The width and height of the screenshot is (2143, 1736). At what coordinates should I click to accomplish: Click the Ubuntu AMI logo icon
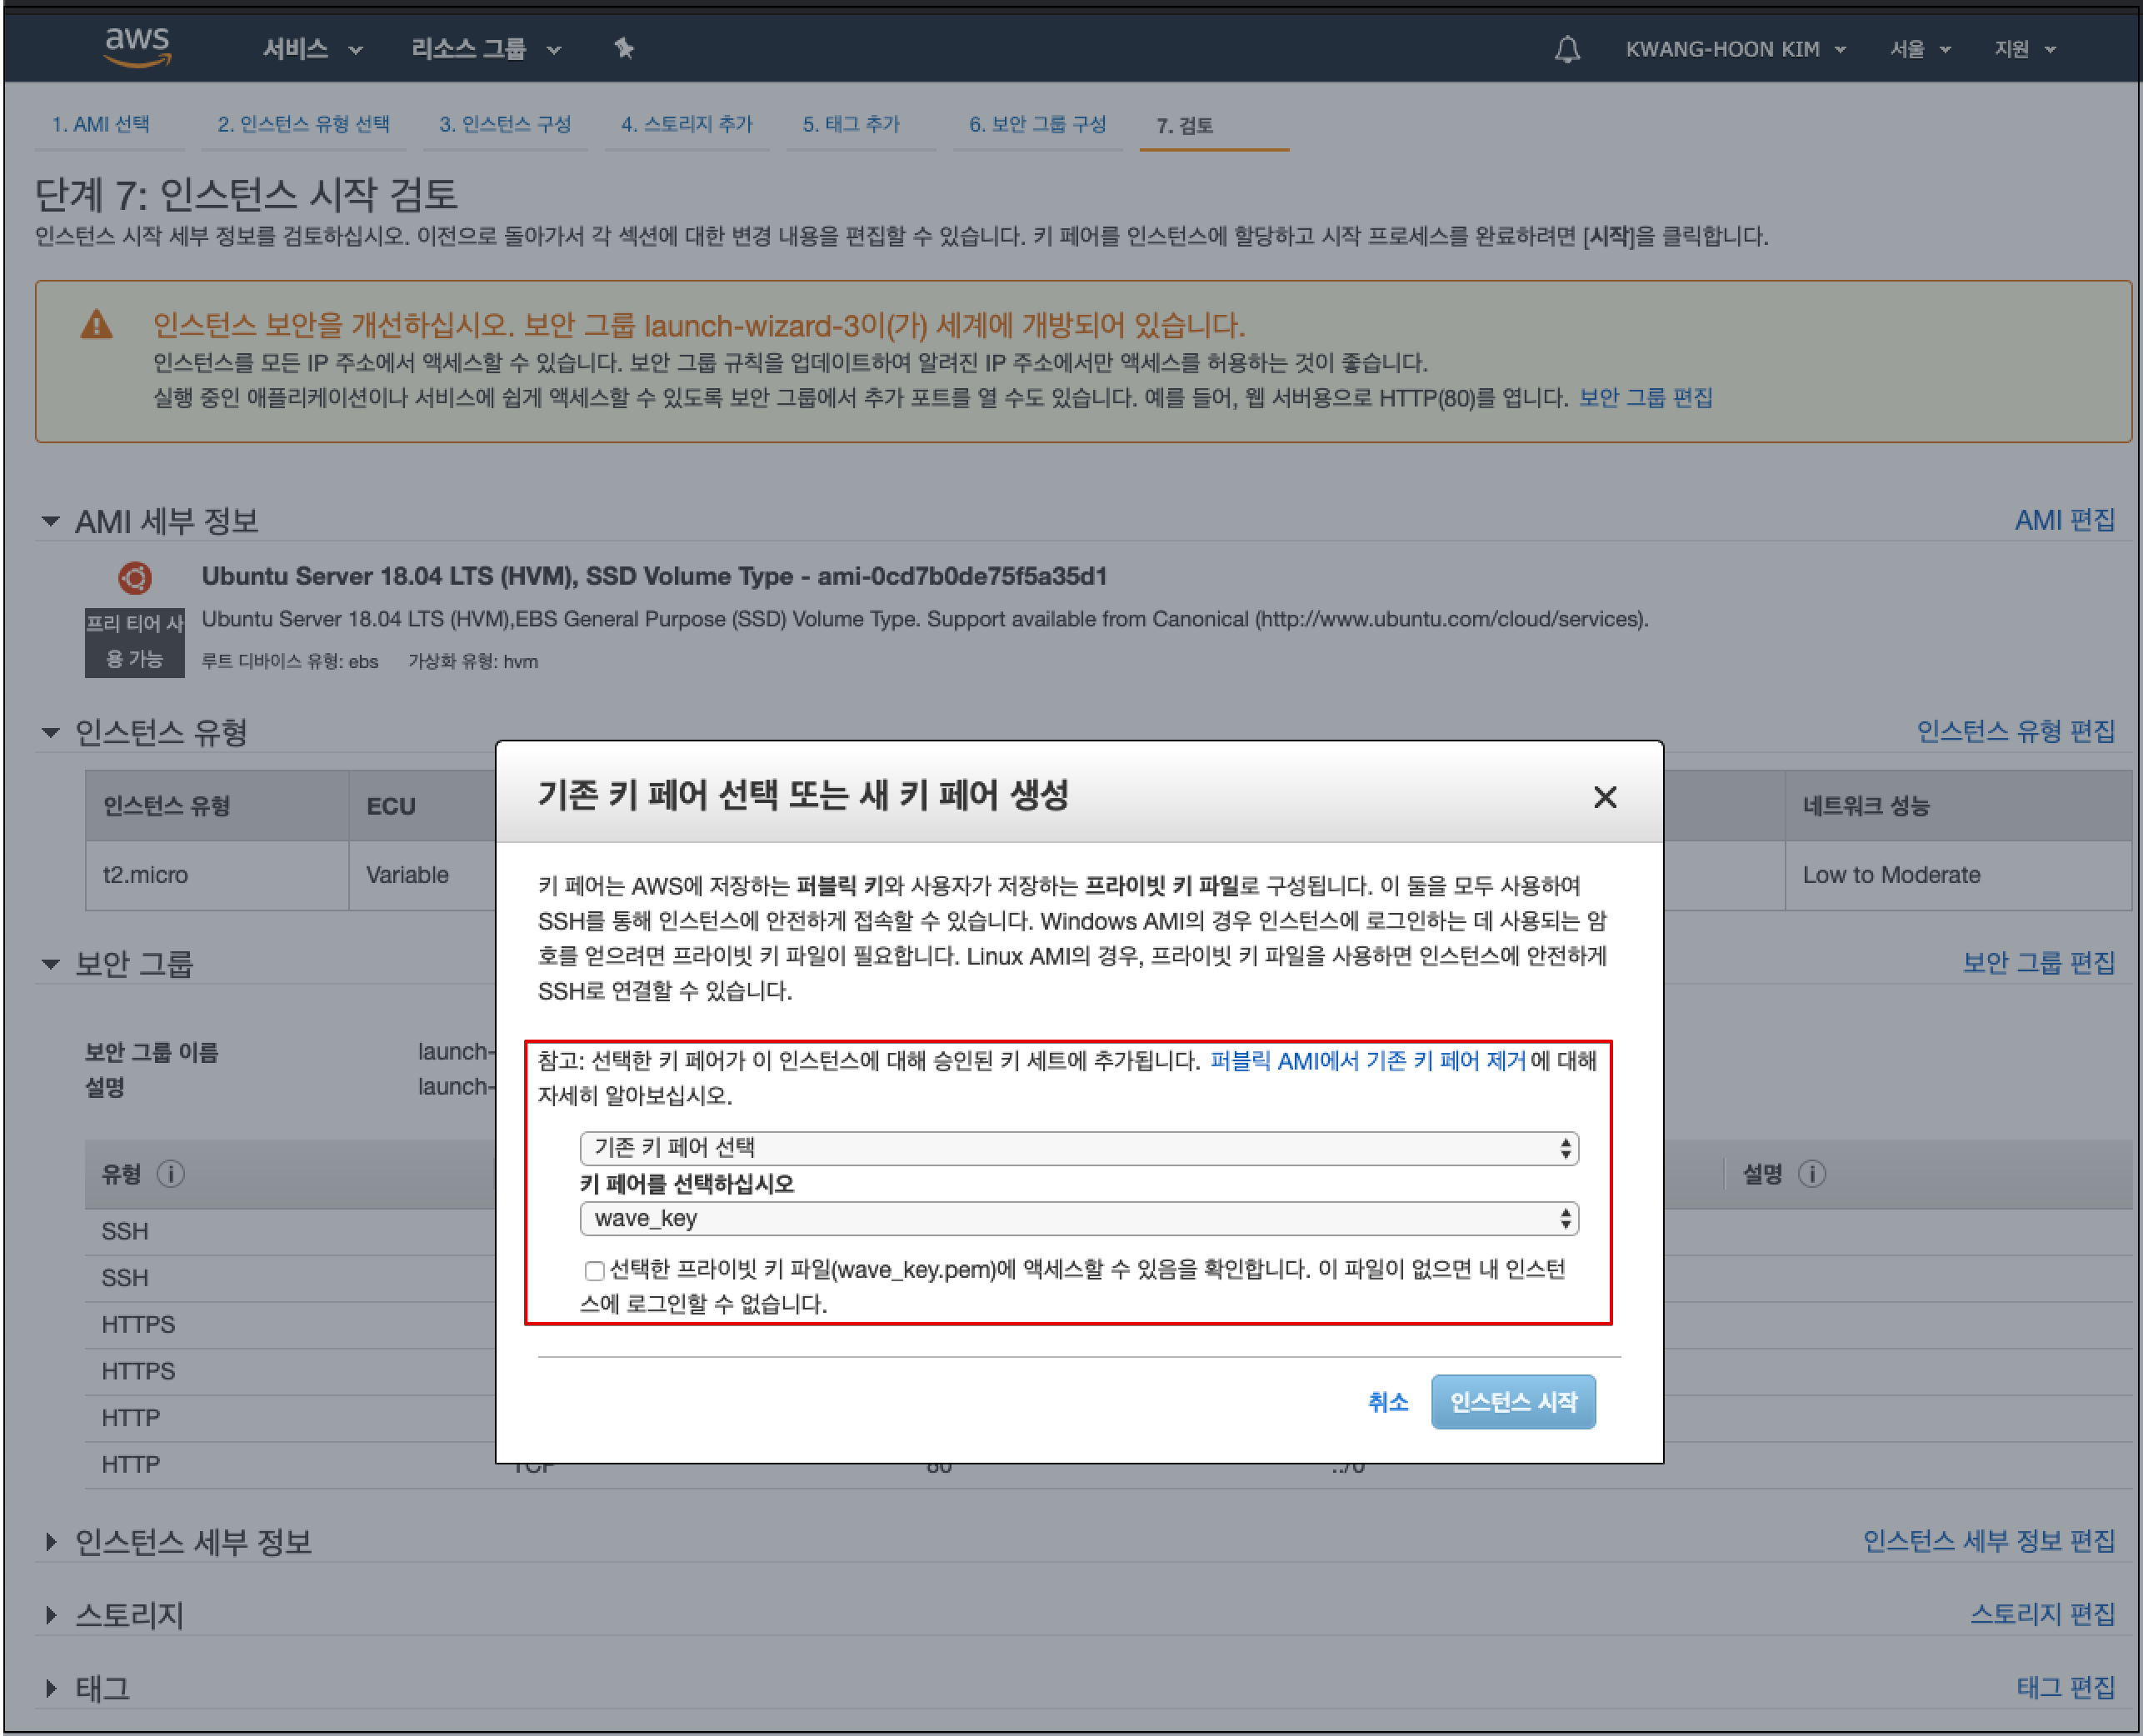(135, 577)
